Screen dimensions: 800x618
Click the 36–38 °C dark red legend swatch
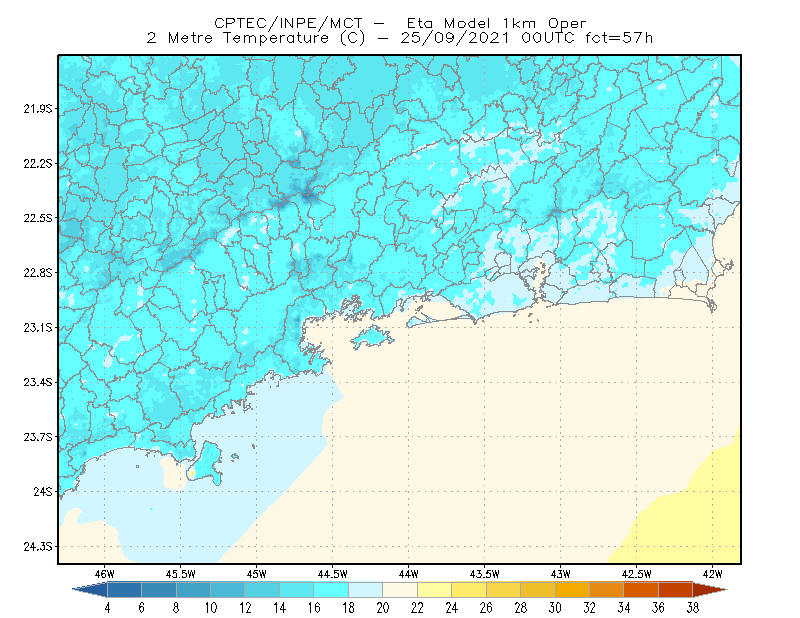pyautogui.click(x=675, y=590)
